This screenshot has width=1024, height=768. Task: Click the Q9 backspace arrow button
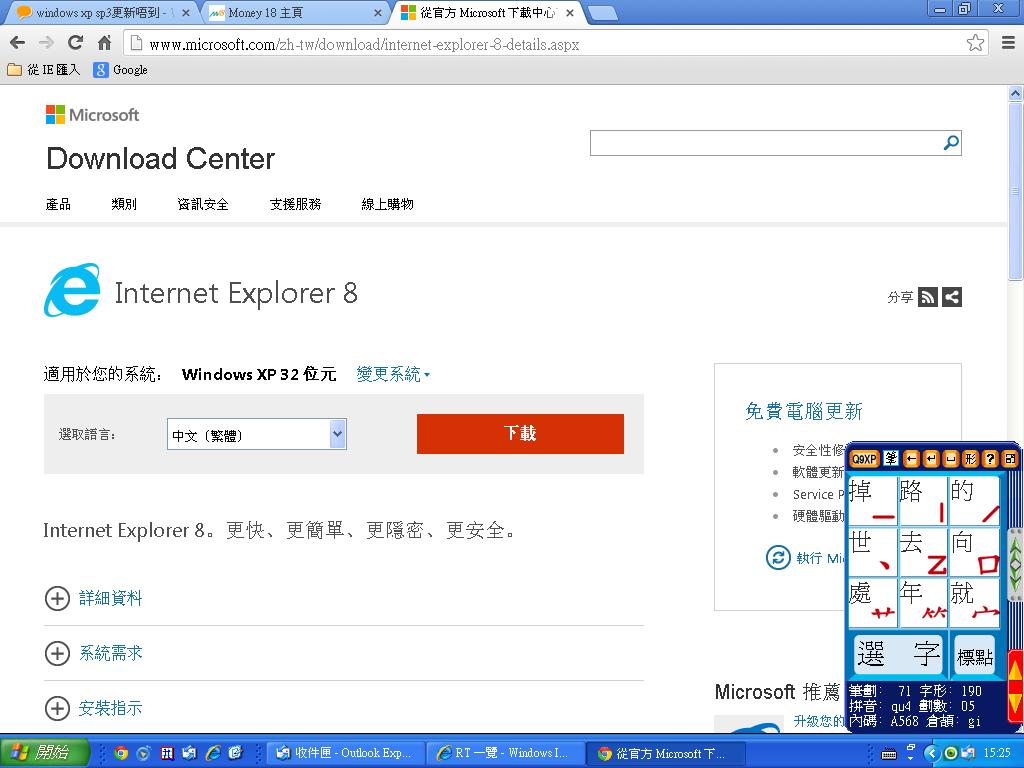coord(911,459)
